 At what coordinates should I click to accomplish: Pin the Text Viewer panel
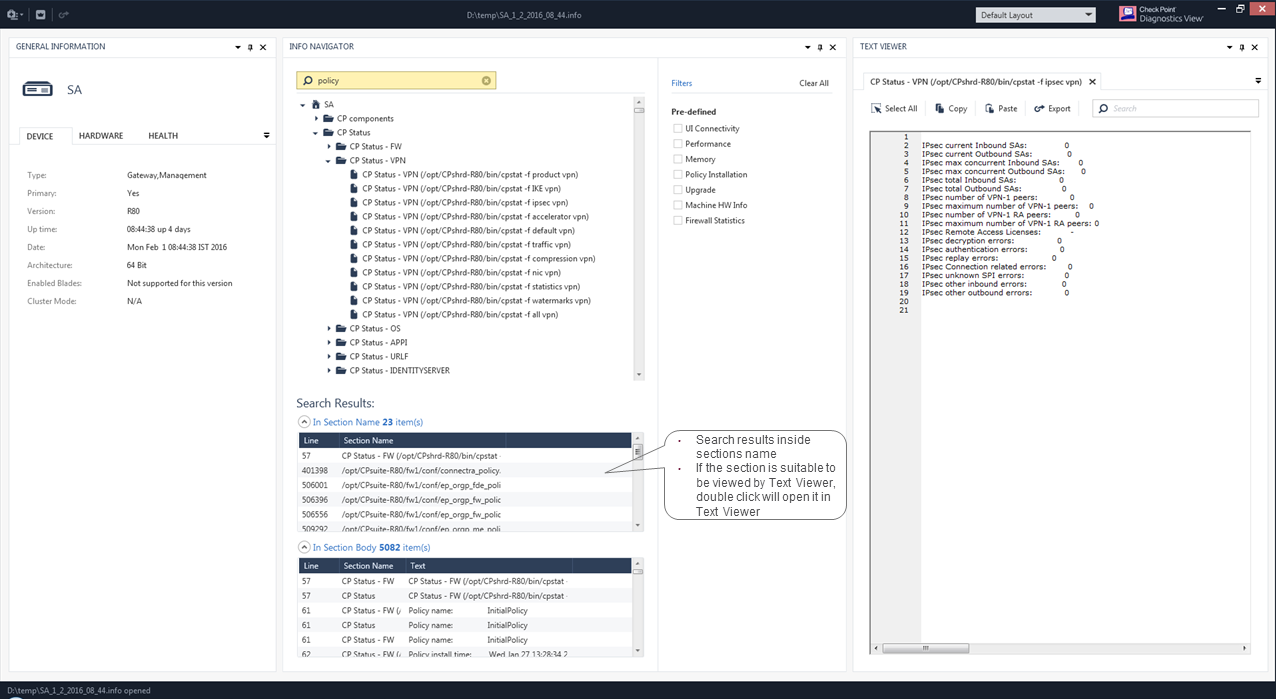(1244, 47)
